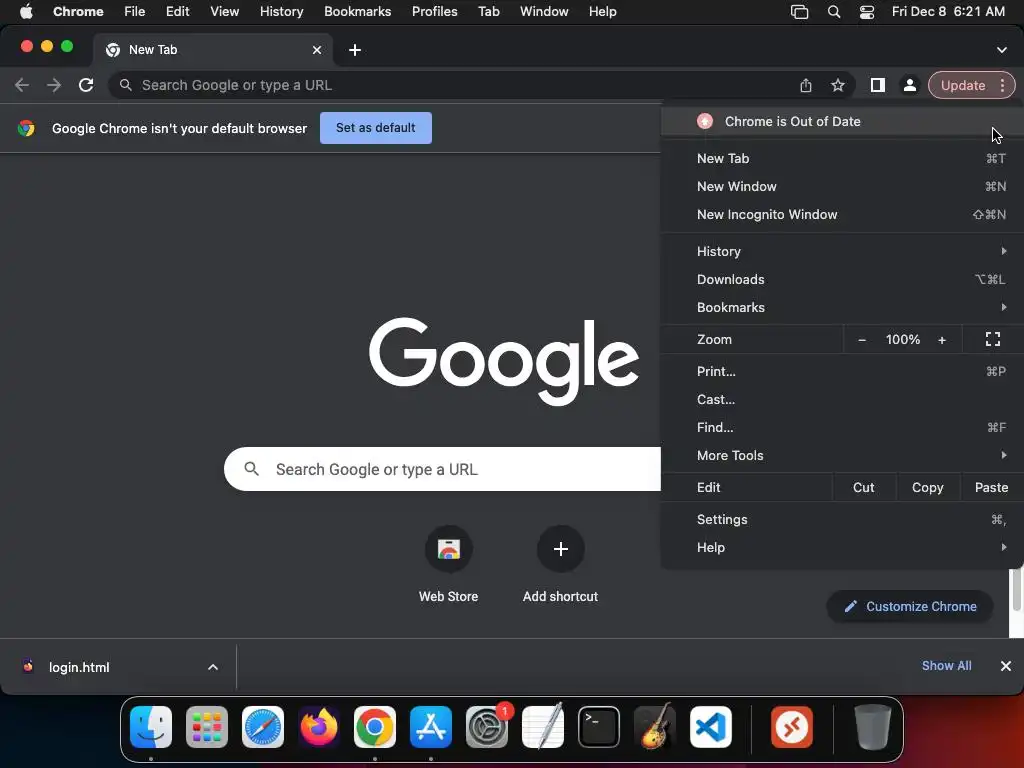Open GarageBand from the Dock
This screenshot has width=1024, height=768.
655,727
